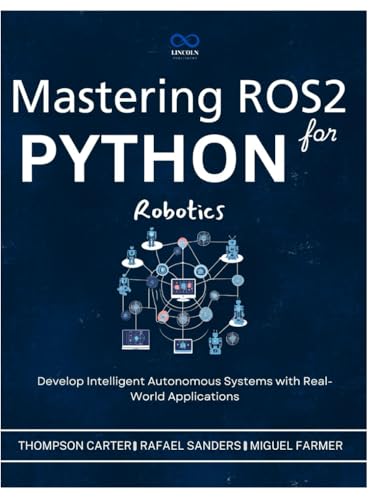Click the cursive word "for"
This screenshot has width=375, height=500.
click(318, 135)
